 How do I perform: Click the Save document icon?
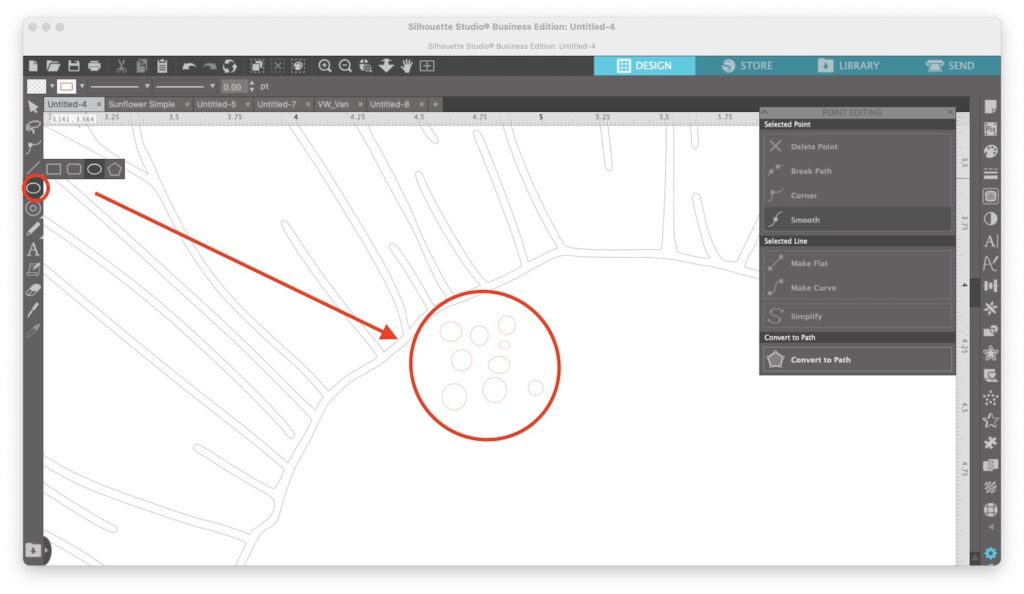point(74,66)
